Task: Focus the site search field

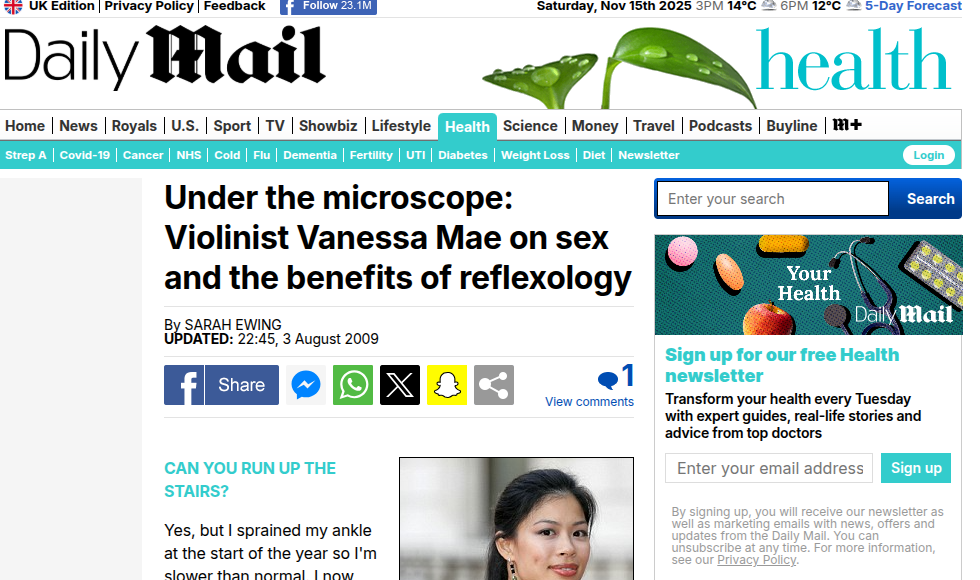Action: [x=772, y=199]
